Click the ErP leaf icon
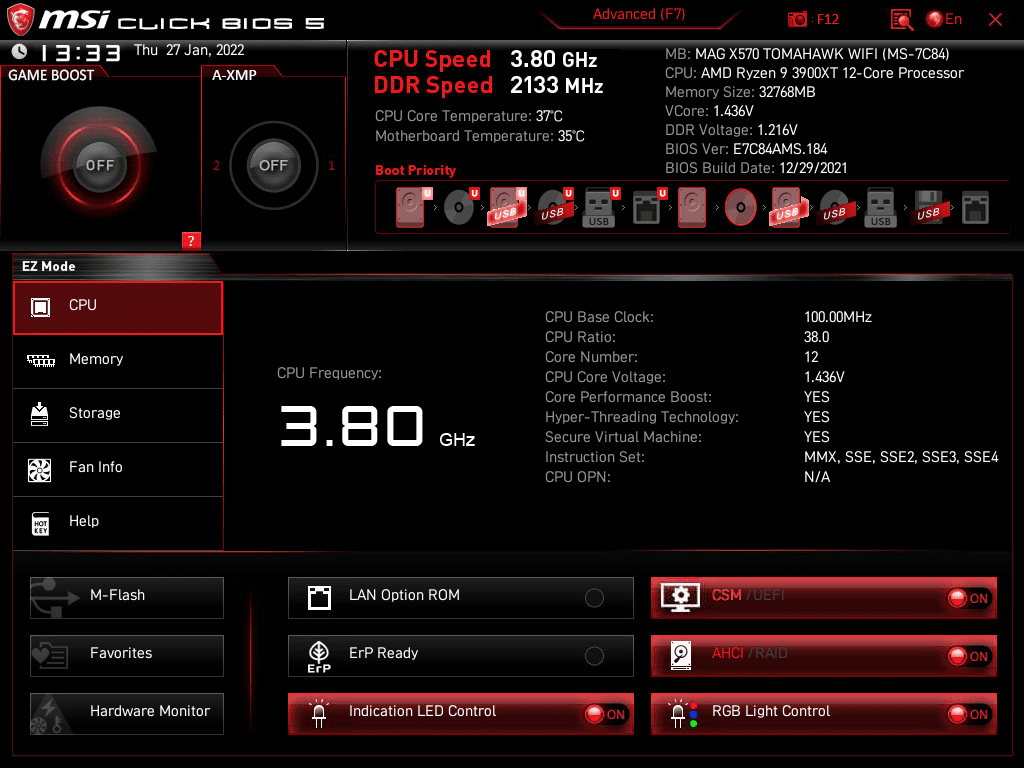Image resolution: width=1024 pixels, height=768 pixels. [x=319, y=656]
